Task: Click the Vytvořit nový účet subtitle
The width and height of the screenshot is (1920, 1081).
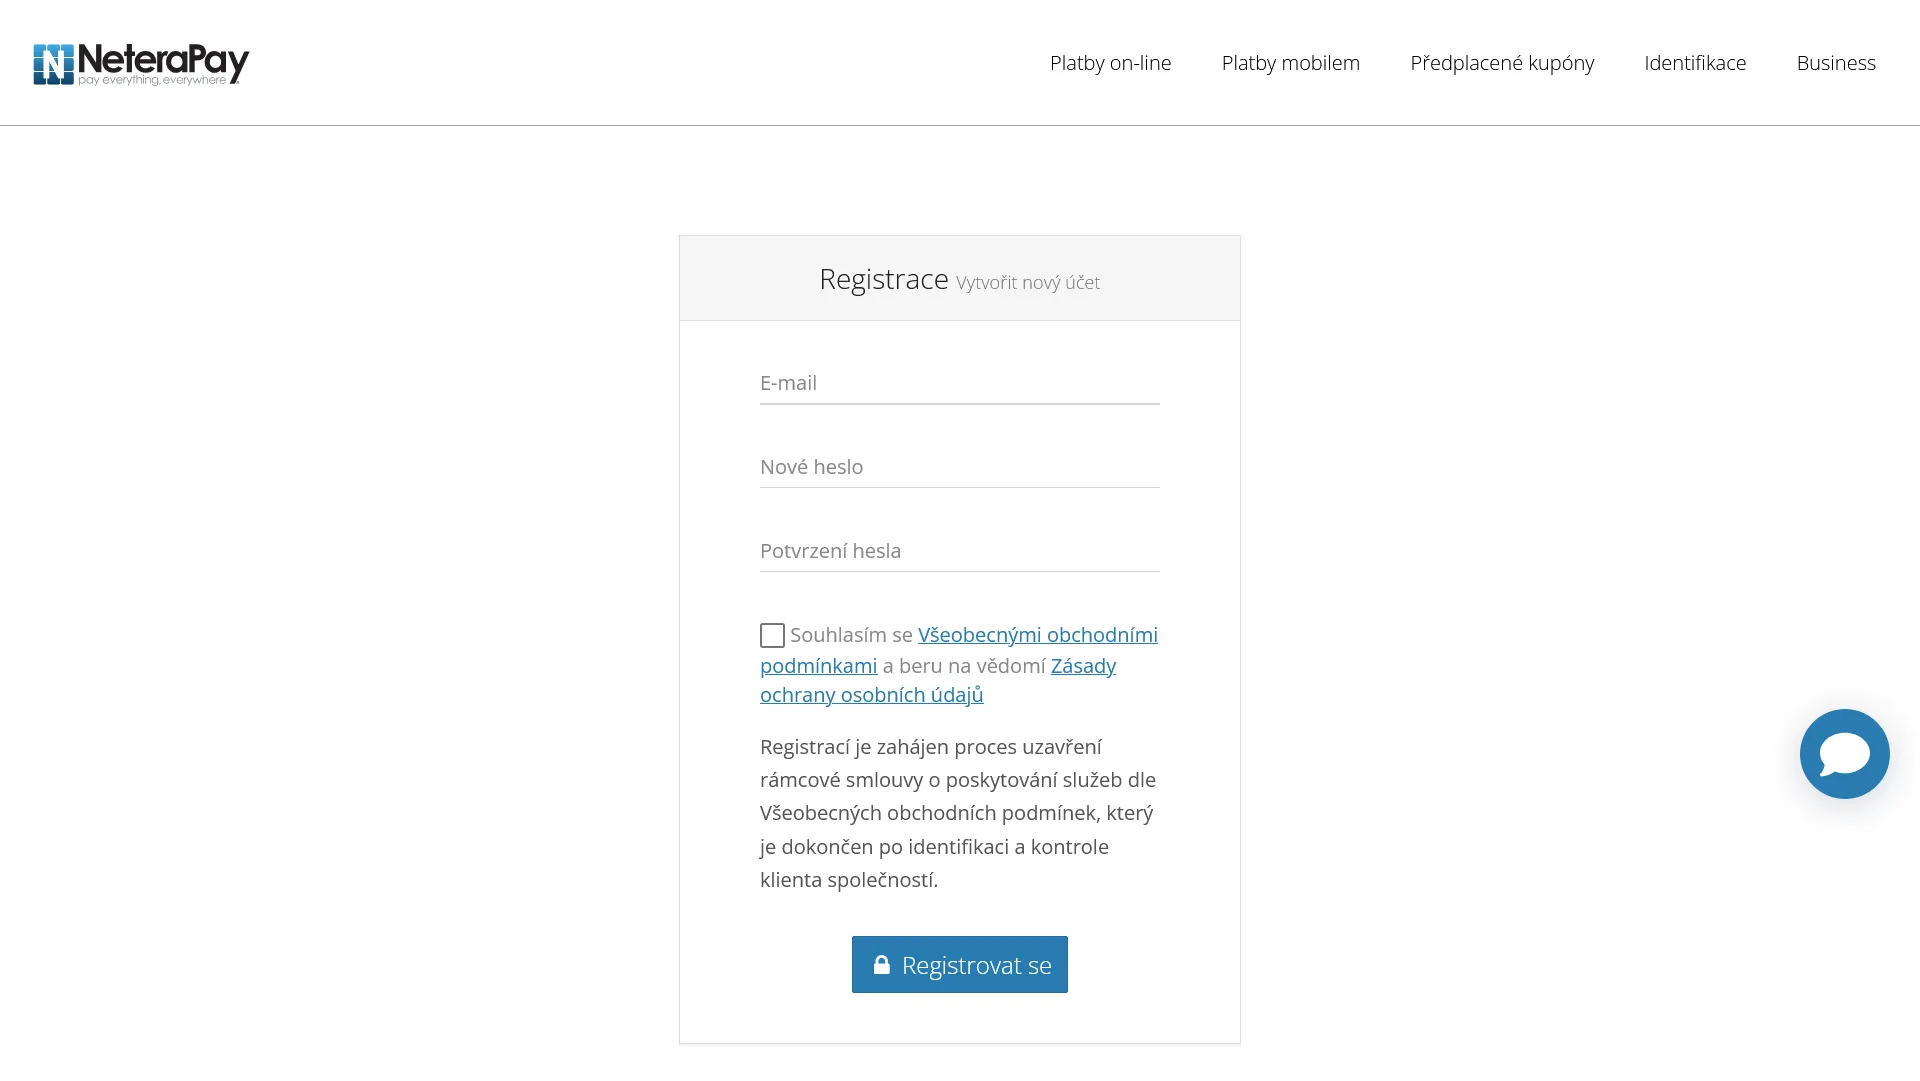Action: tap(1027, 283)
